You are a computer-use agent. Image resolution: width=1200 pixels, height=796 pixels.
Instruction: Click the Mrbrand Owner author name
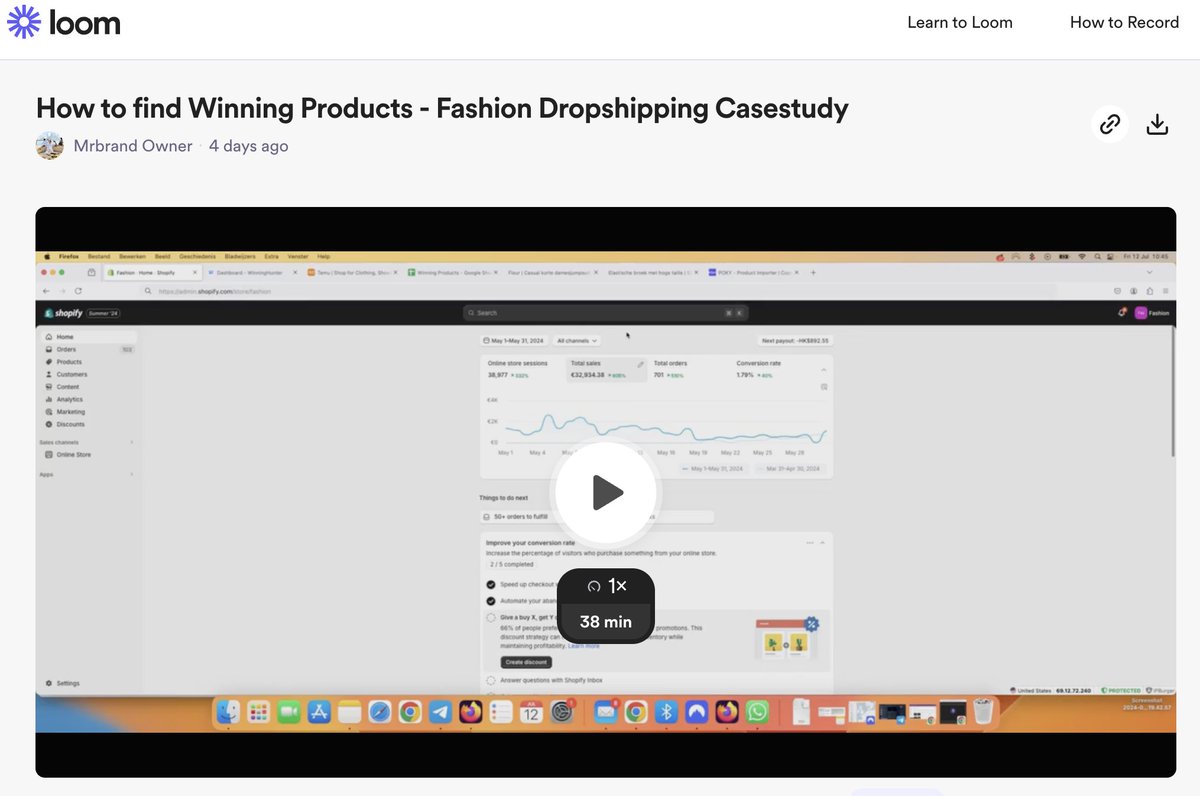click(133, 146)
